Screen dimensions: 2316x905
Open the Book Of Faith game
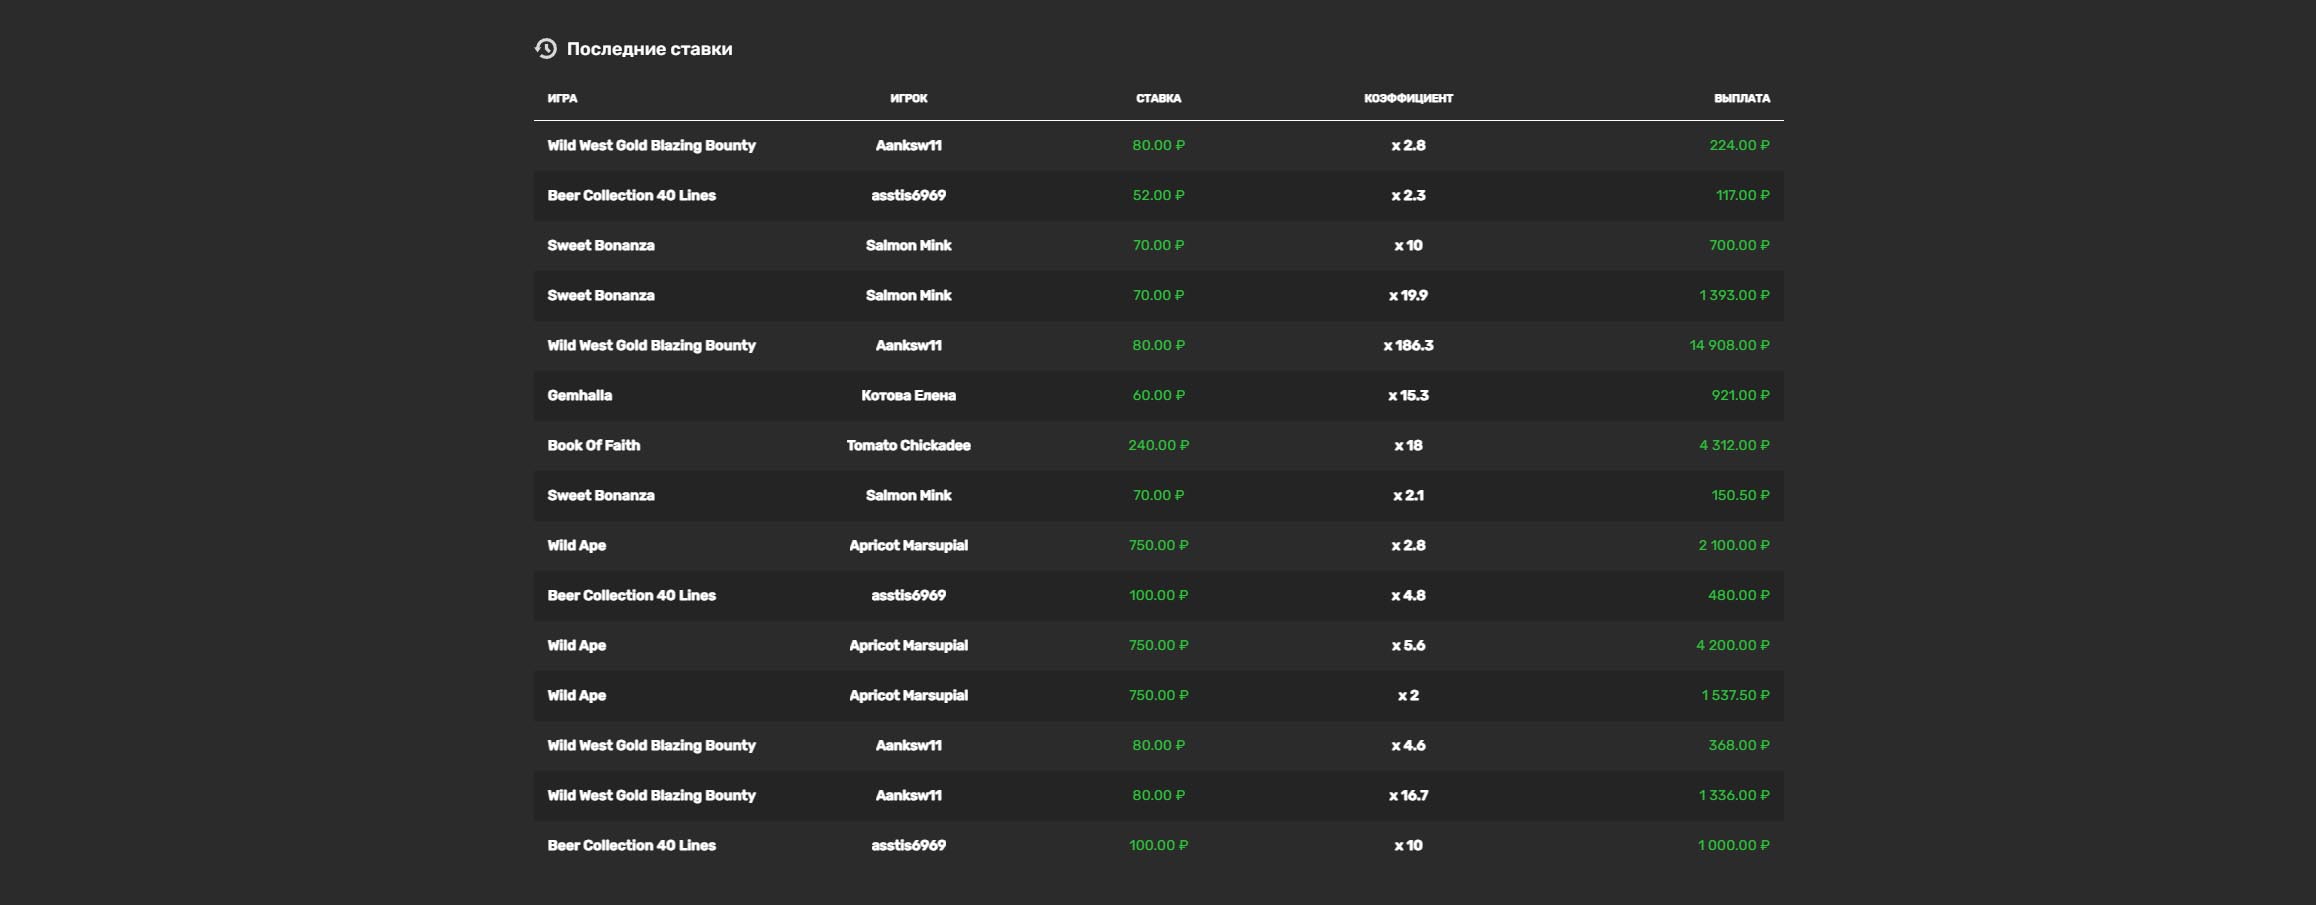coord(593,445)
